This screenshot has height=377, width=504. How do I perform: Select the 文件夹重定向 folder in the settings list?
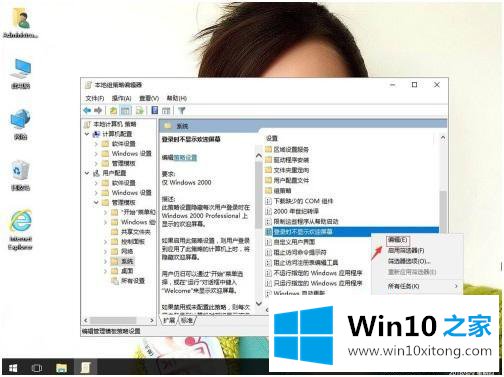[287, 170]
